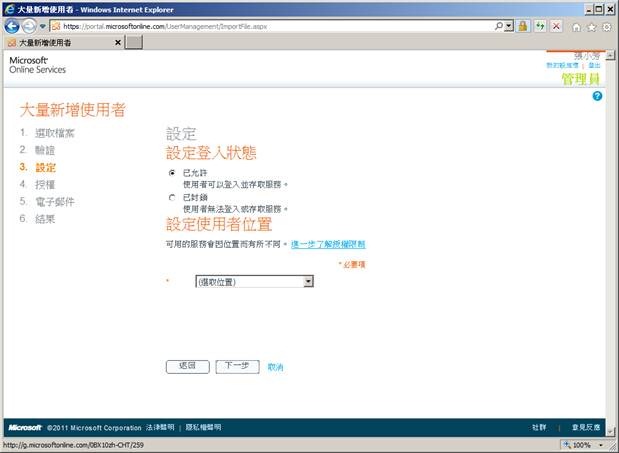This screenshot has width=619, height=453.
Task: Open the Favorites star icon
Action: pos(591,27)
